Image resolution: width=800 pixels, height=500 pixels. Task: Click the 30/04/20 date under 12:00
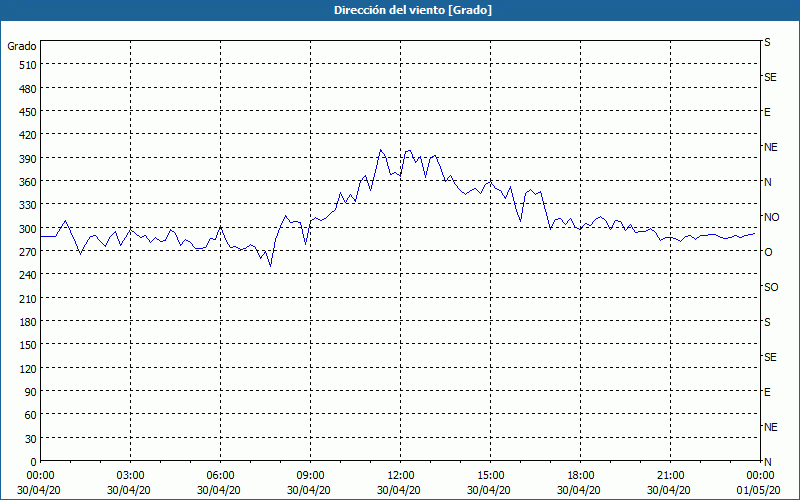click(398, 490)
